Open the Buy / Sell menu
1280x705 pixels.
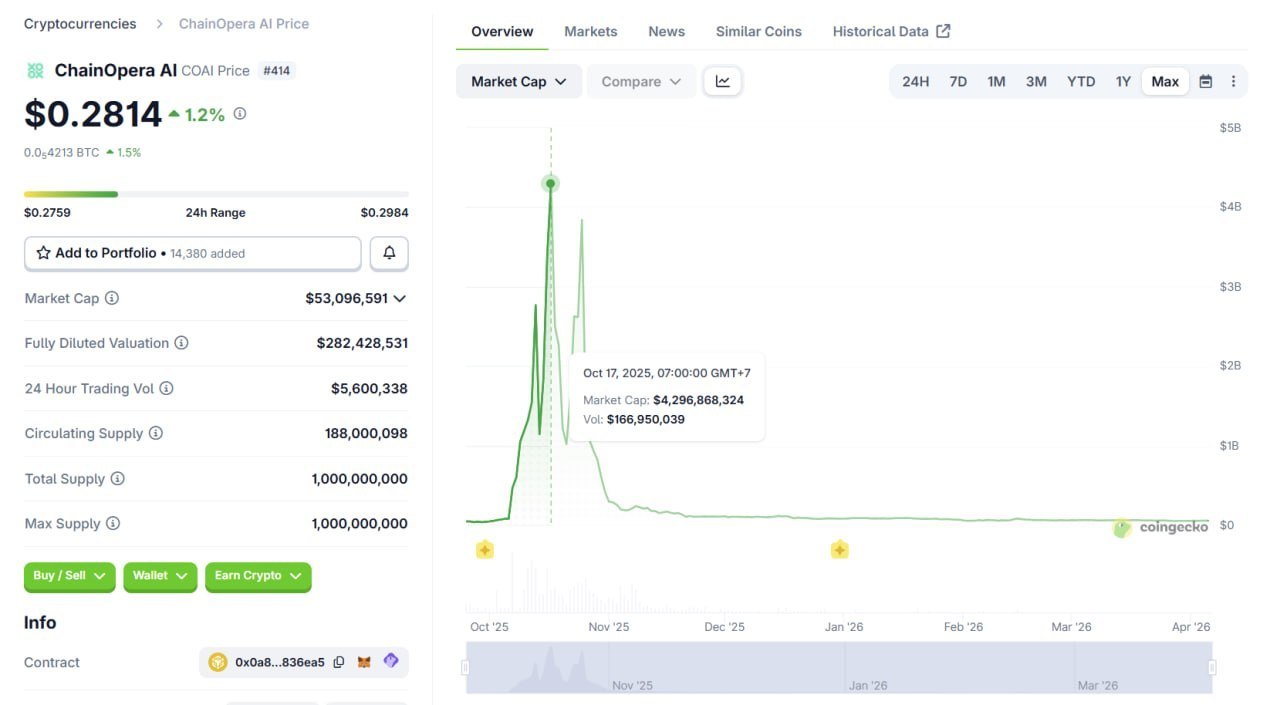point(69,576)
